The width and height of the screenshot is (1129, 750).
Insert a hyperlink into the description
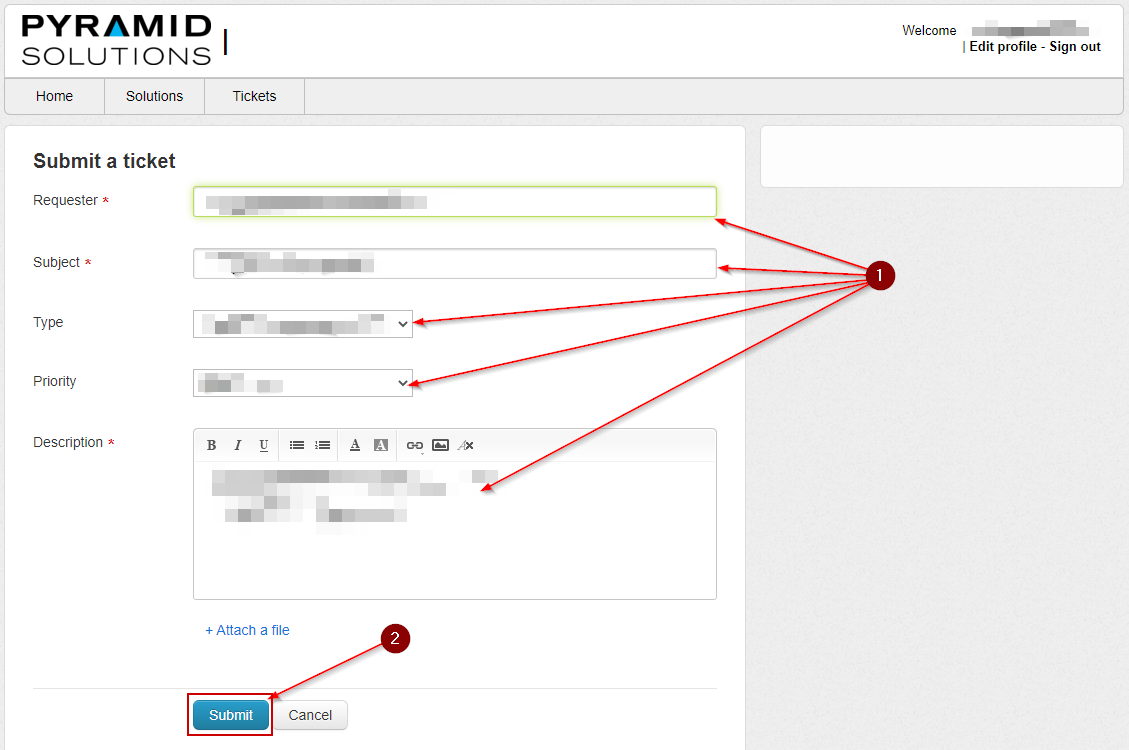pyautogui.click(x=415, y=446)
